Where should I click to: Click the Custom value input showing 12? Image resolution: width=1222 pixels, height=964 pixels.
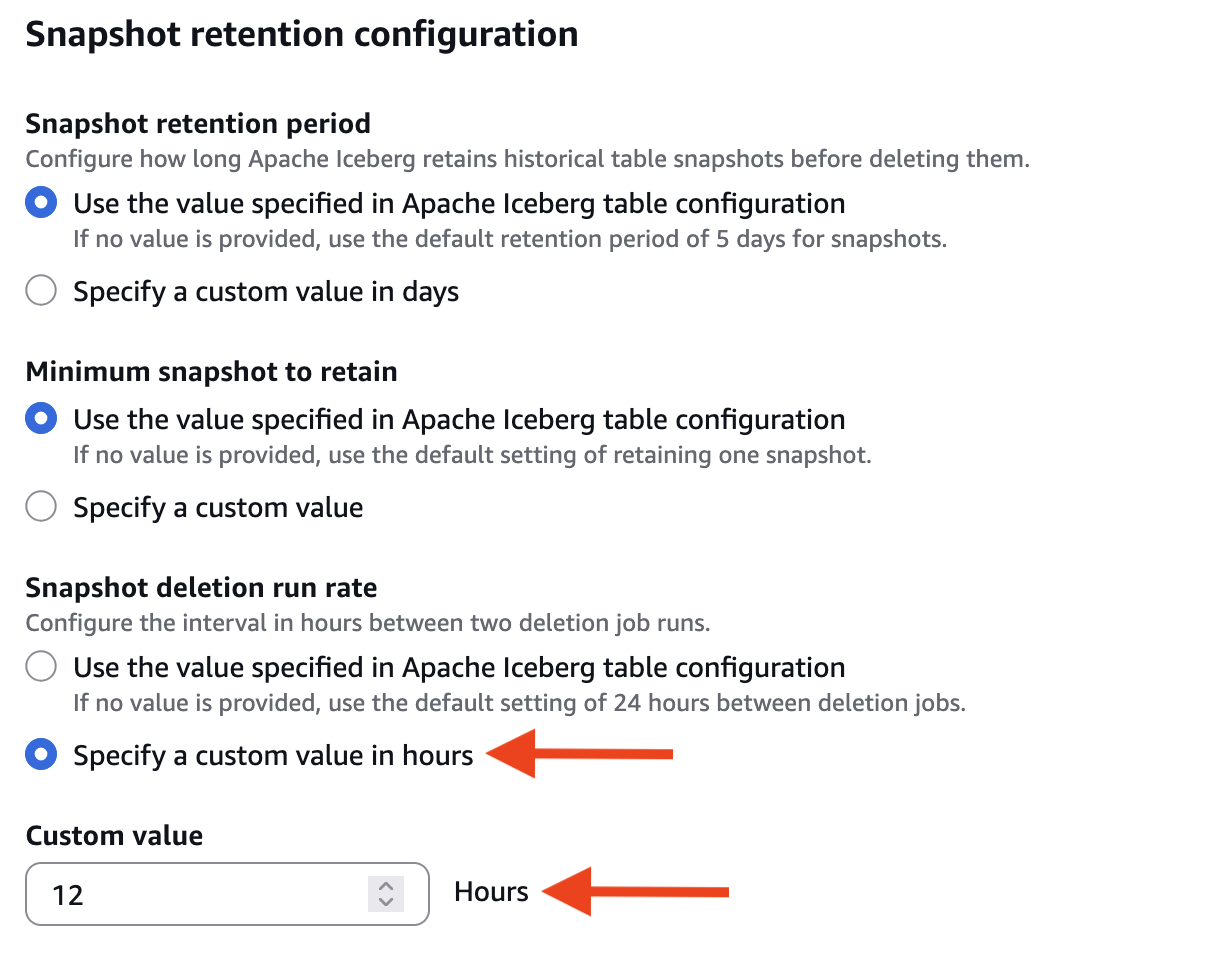(180, 894)
